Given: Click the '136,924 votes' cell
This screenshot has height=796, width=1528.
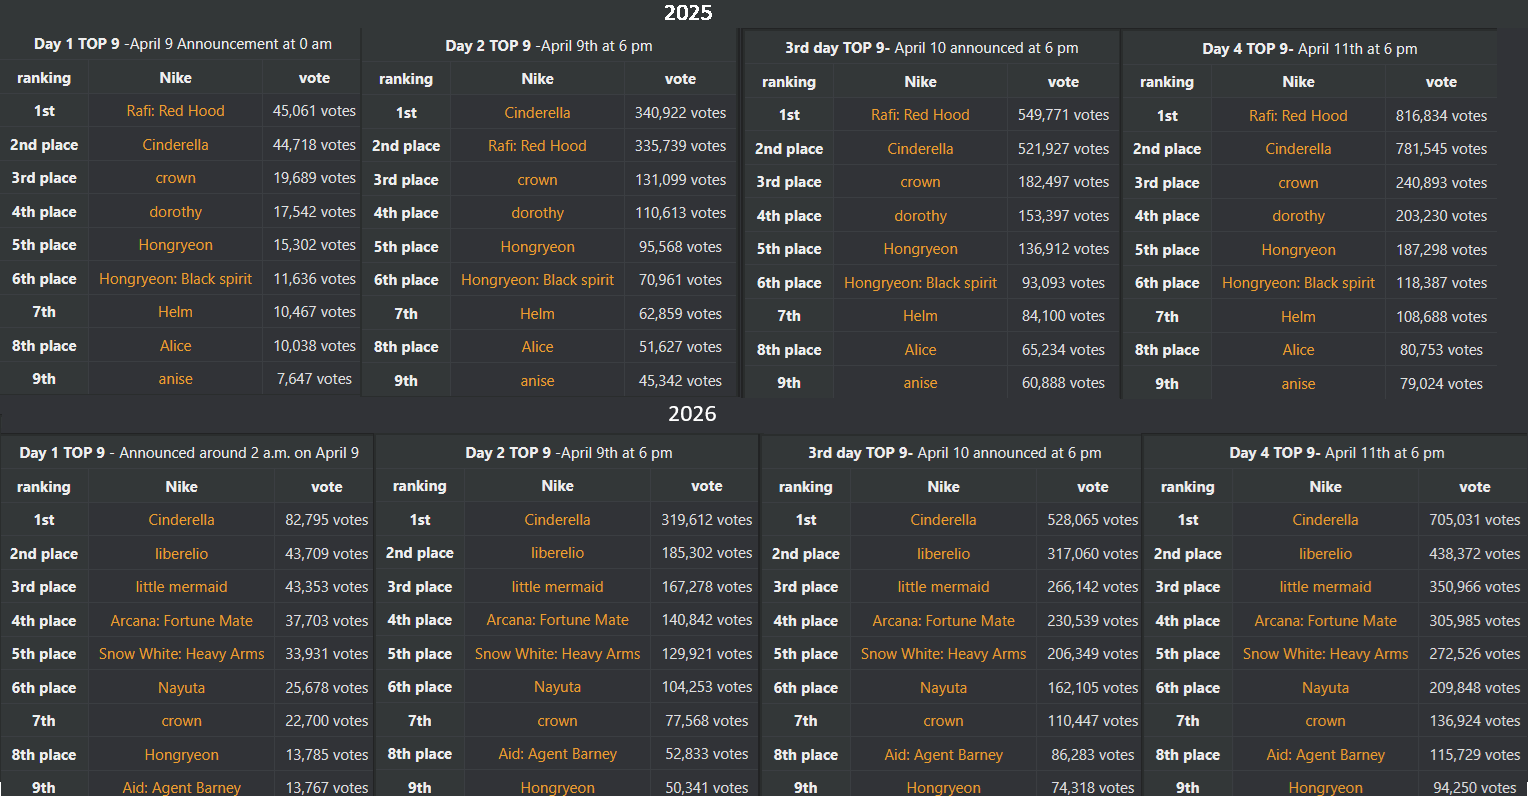Looking at the screenshot, I should (1475, 721).
